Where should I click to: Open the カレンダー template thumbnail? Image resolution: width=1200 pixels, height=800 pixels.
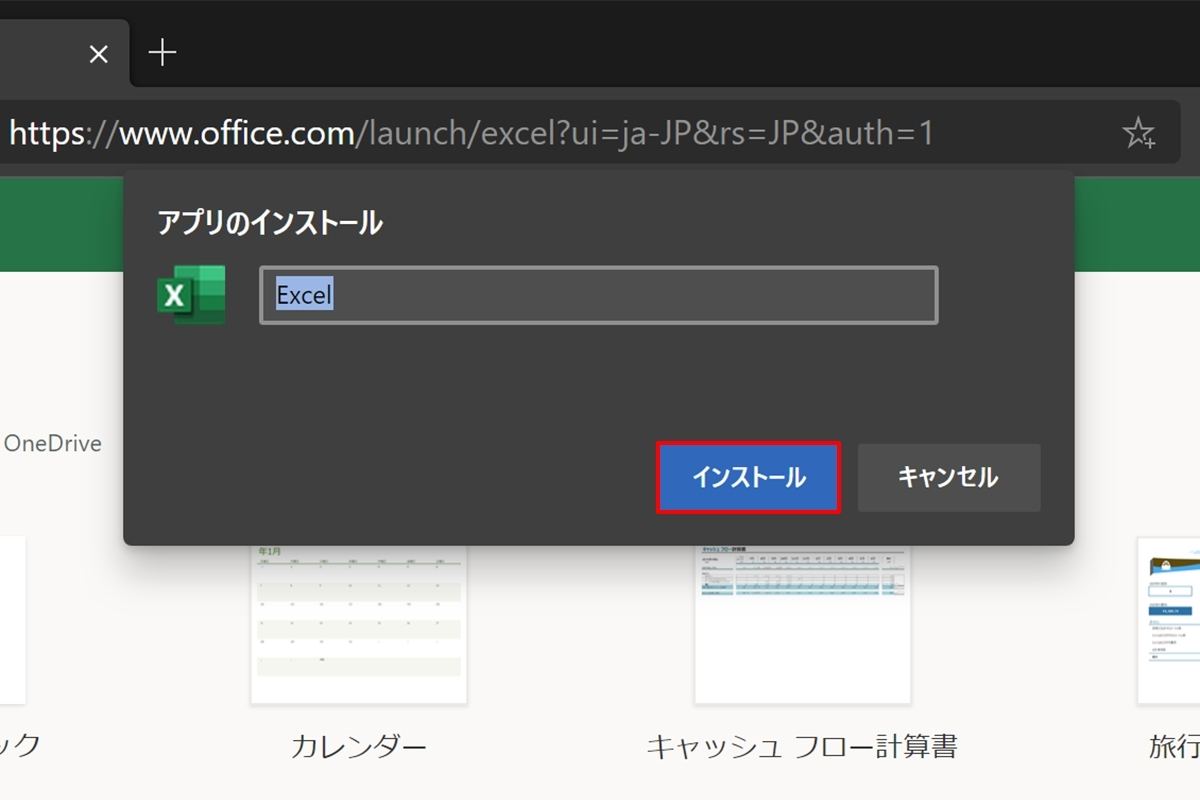pos(358,623)
